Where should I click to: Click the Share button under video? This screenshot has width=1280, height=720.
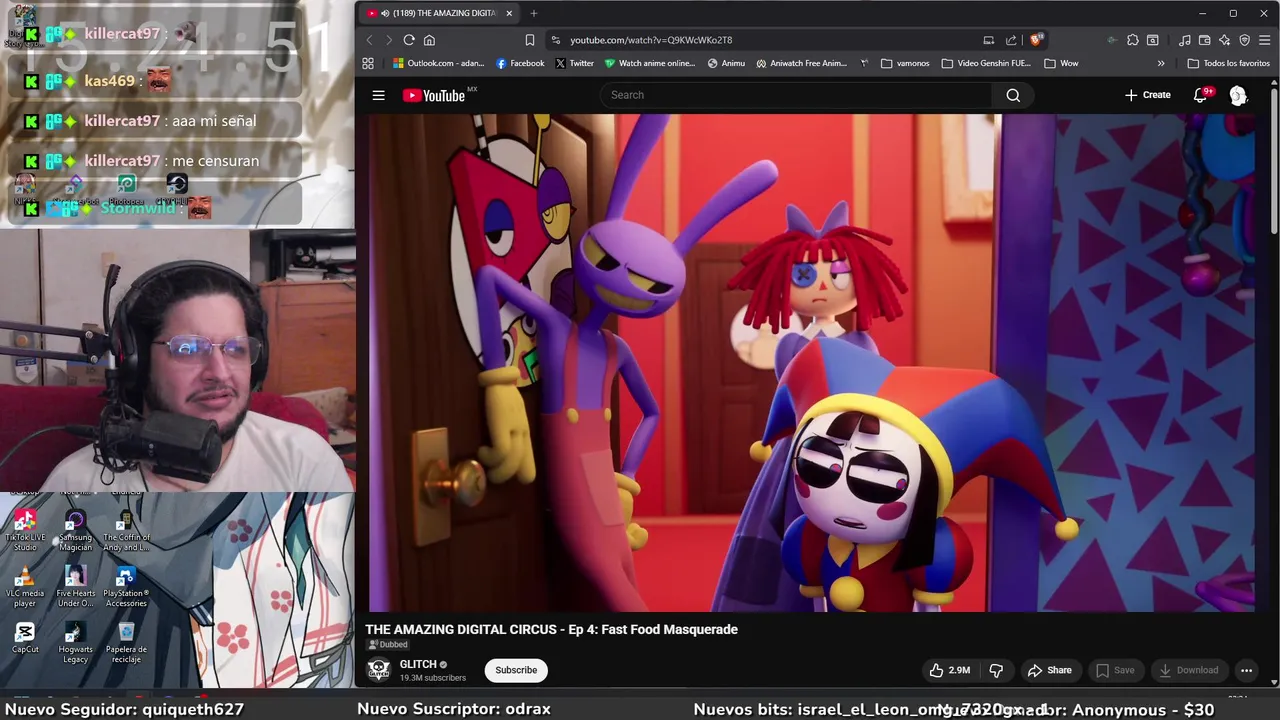tap(1050, 670)
